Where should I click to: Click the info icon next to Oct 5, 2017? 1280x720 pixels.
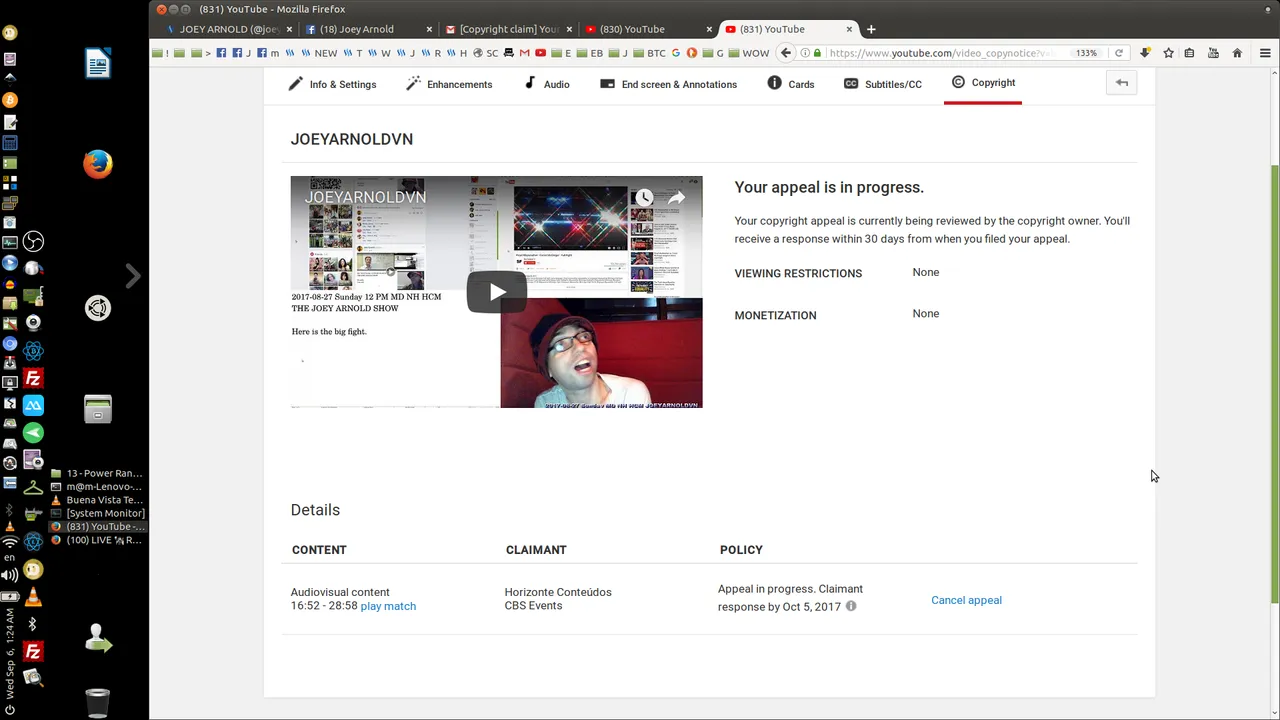[x=851, y=606]
